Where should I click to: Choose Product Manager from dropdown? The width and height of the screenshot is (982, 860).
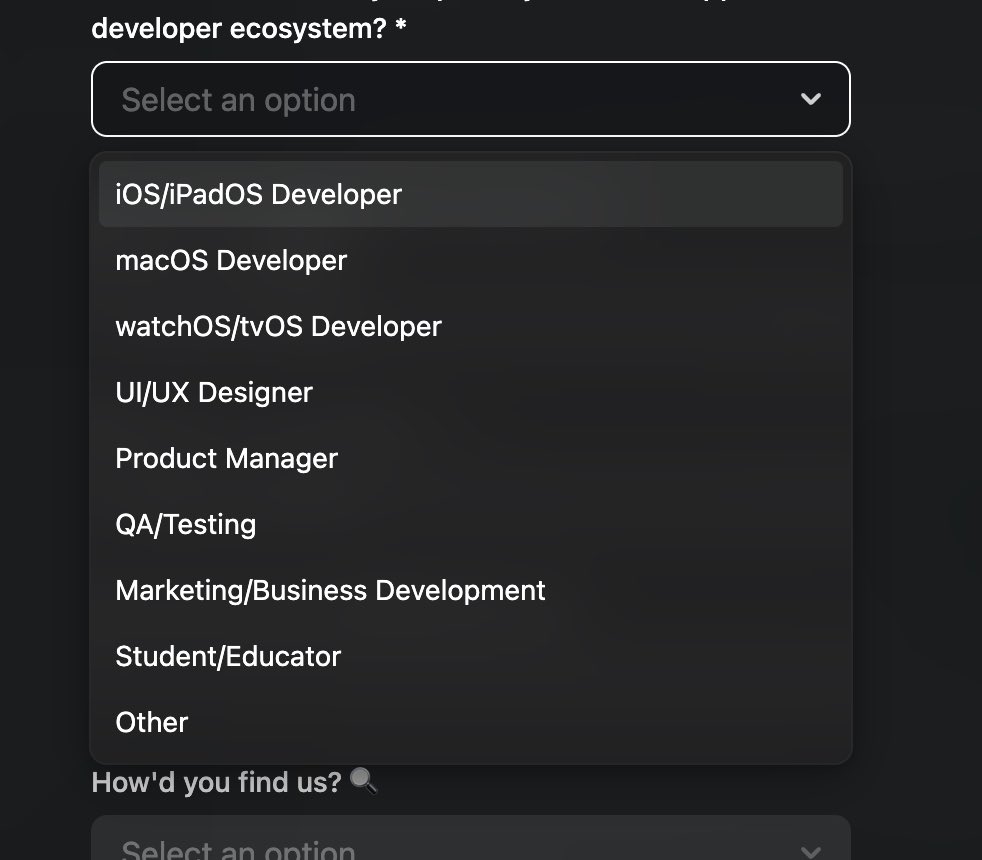pos(470,458)
